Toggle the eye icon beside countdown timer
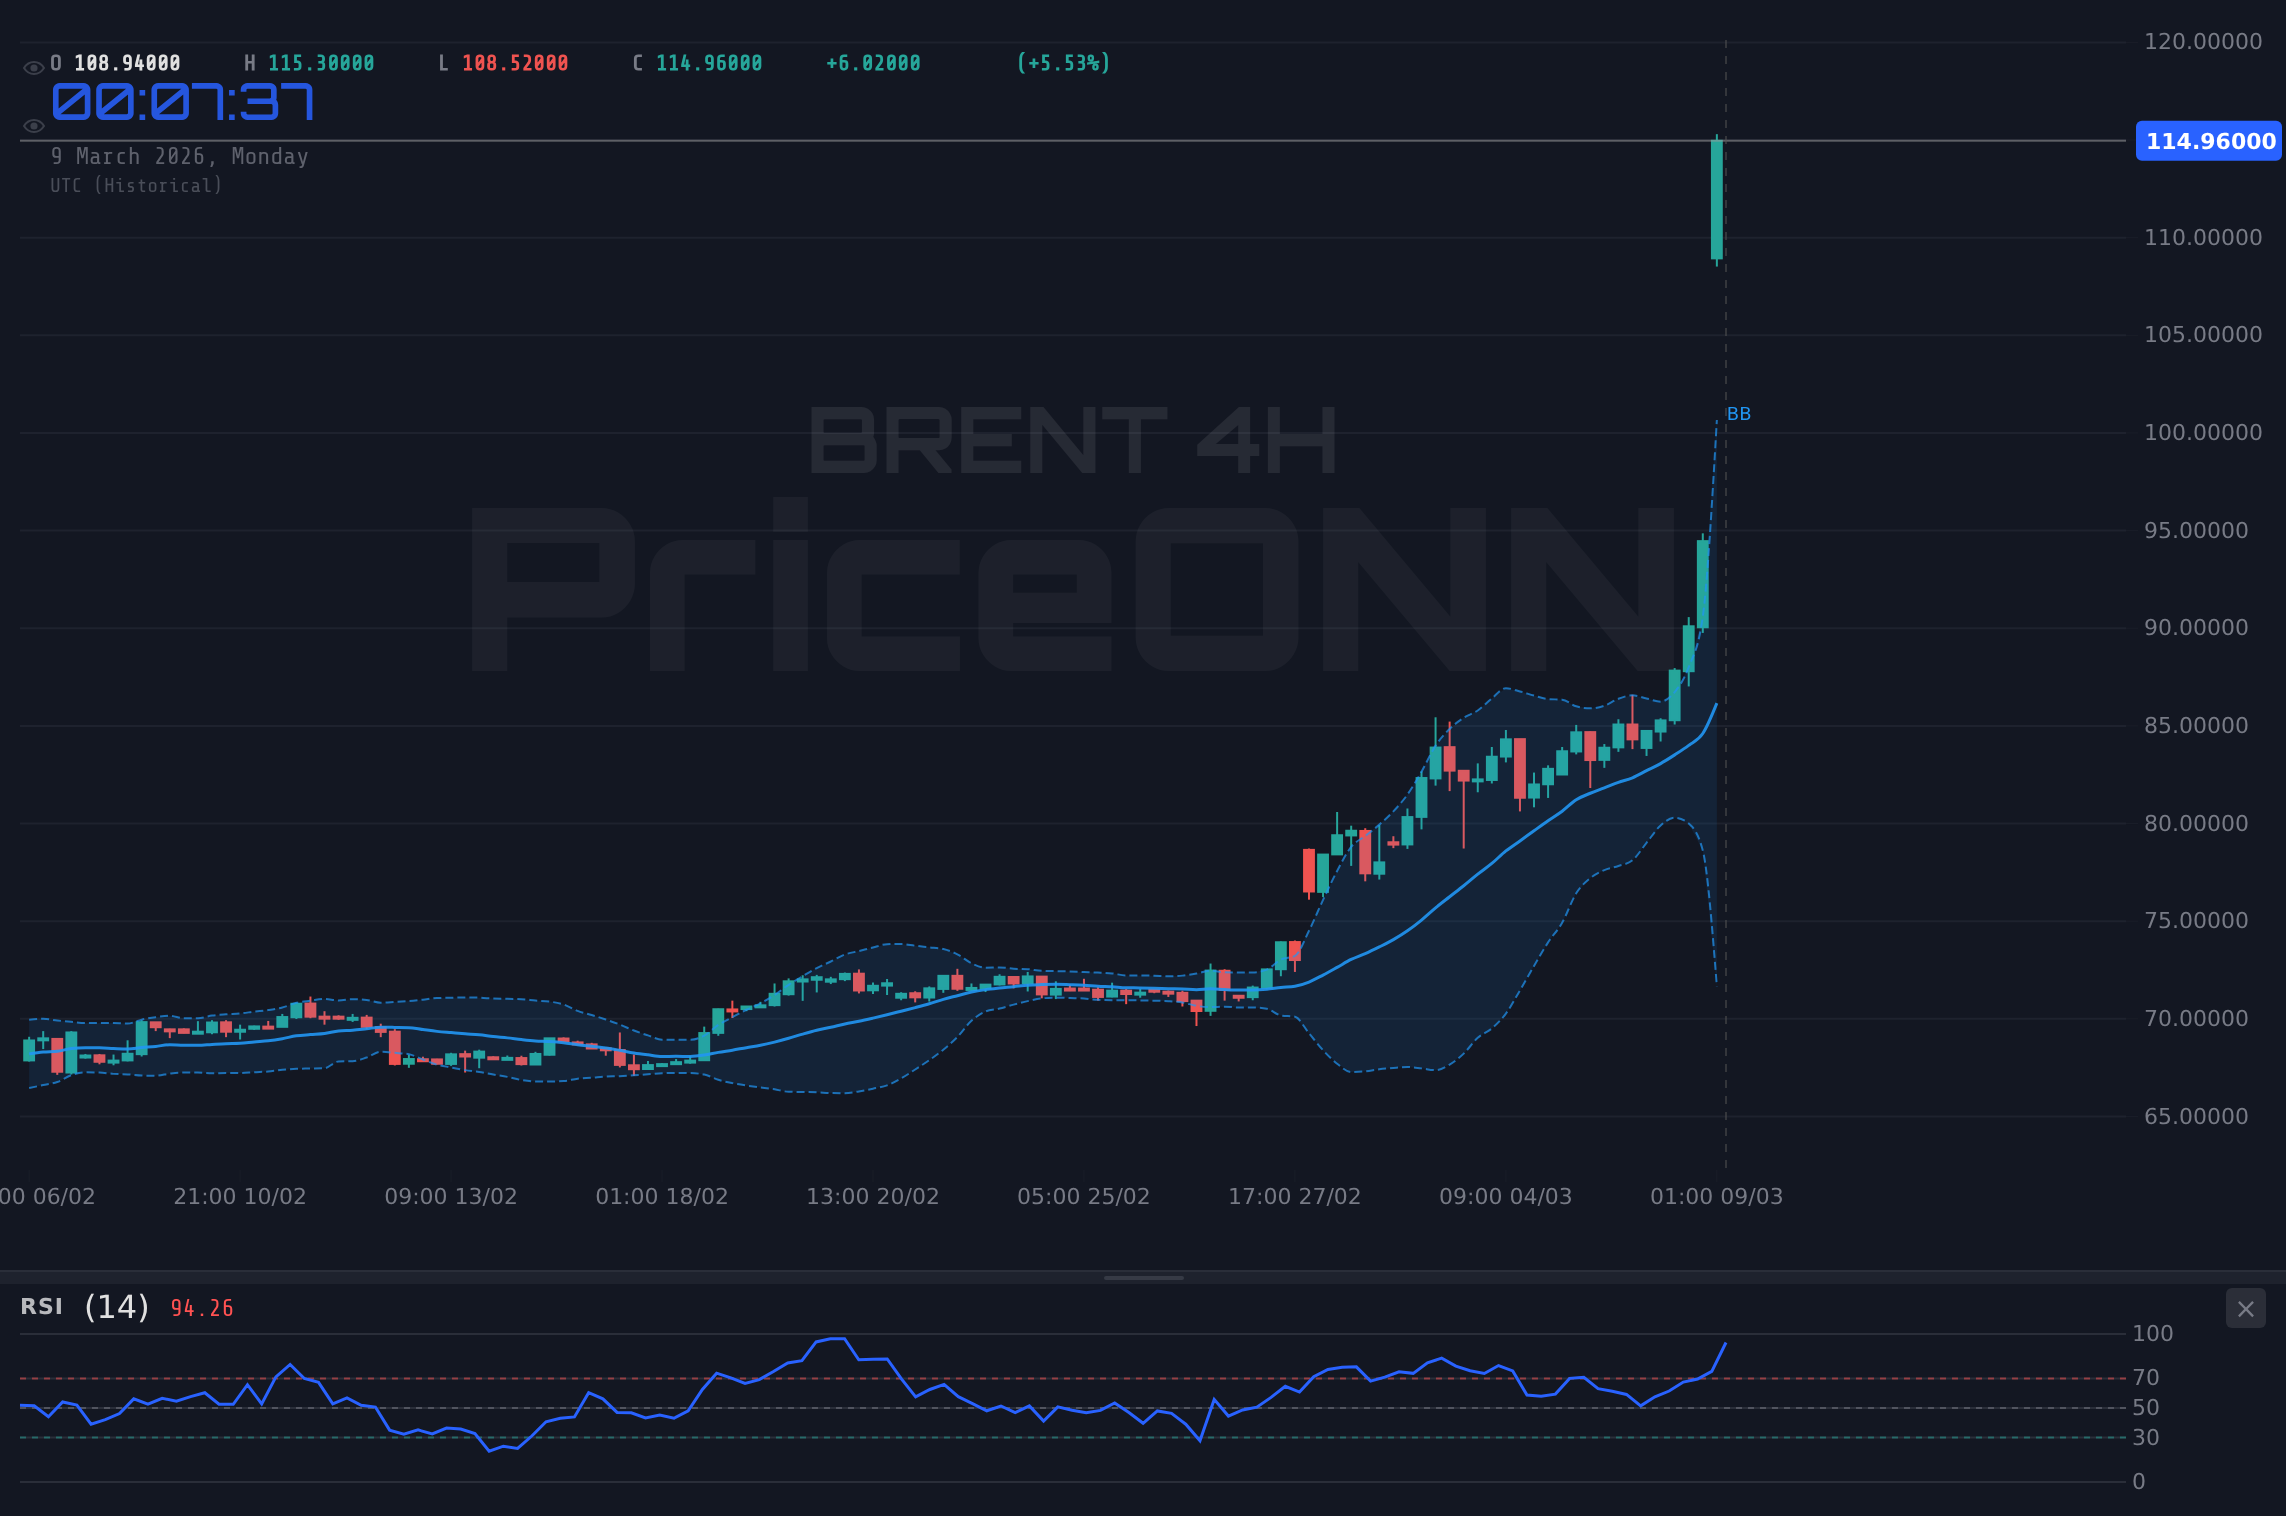2286x1516 pixels. [33, 126]
